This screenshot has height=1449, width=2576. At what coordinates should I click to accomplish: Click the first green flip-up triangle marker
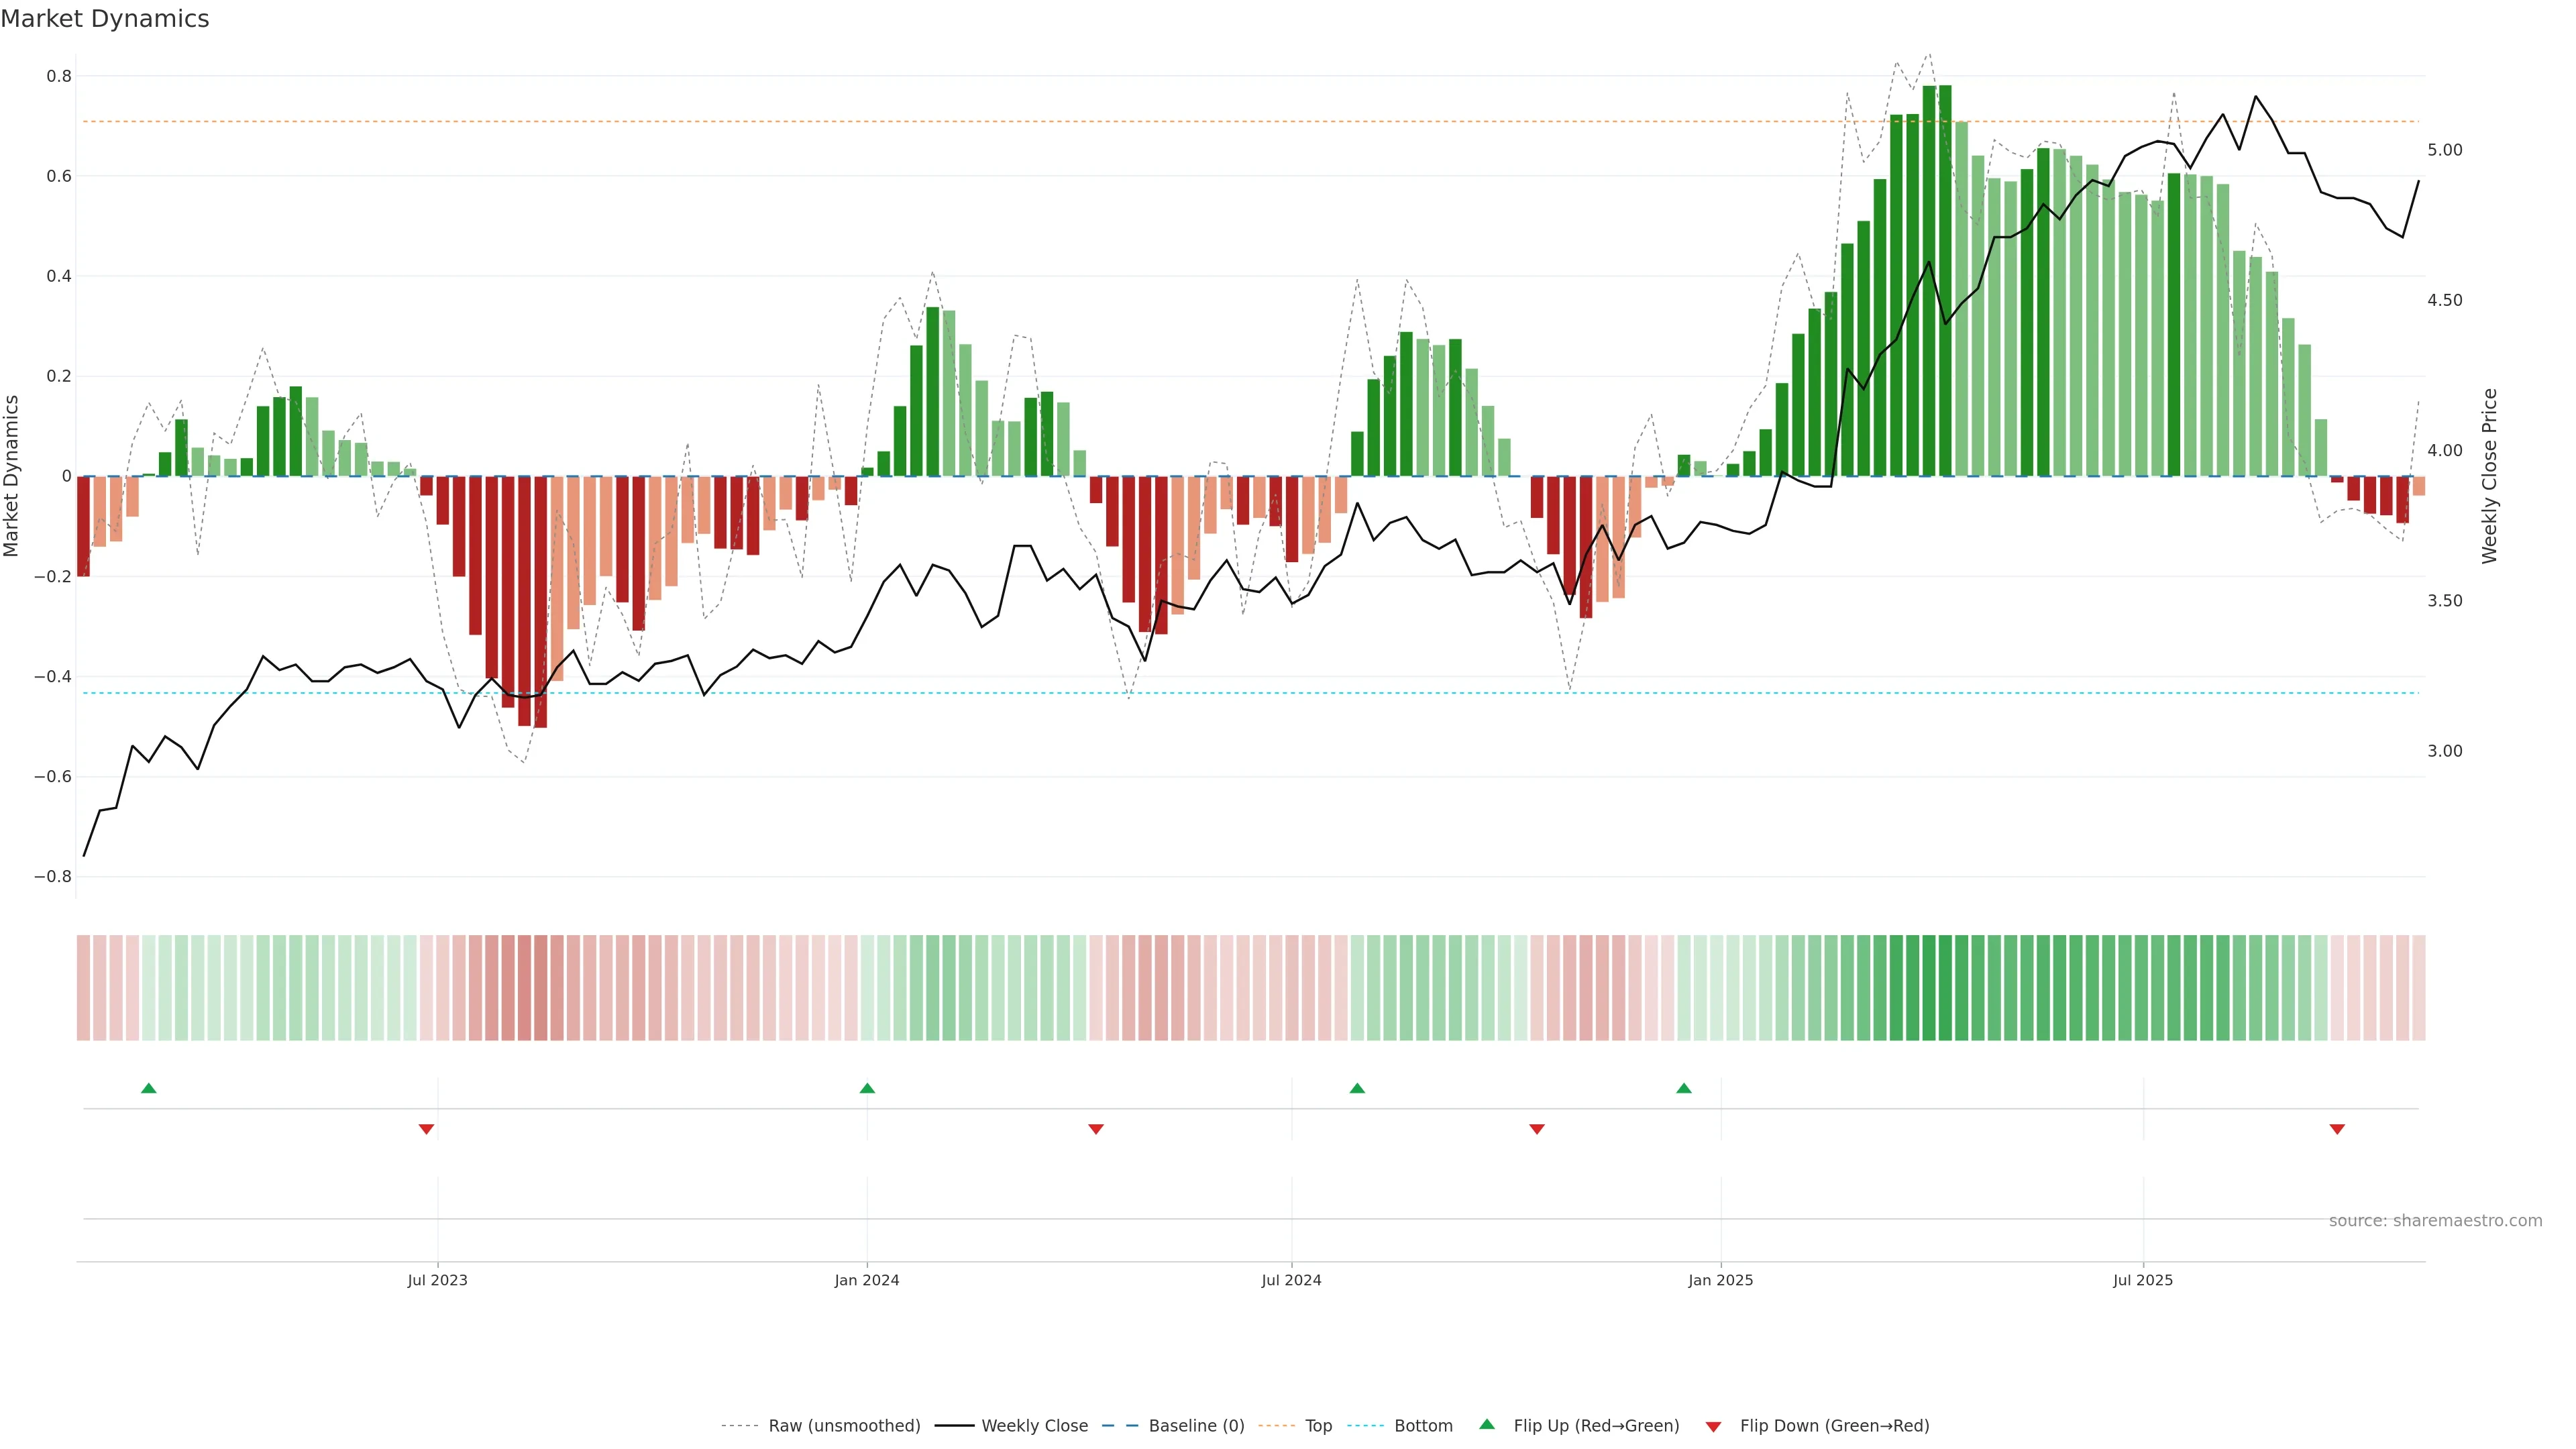(149, 1088)
